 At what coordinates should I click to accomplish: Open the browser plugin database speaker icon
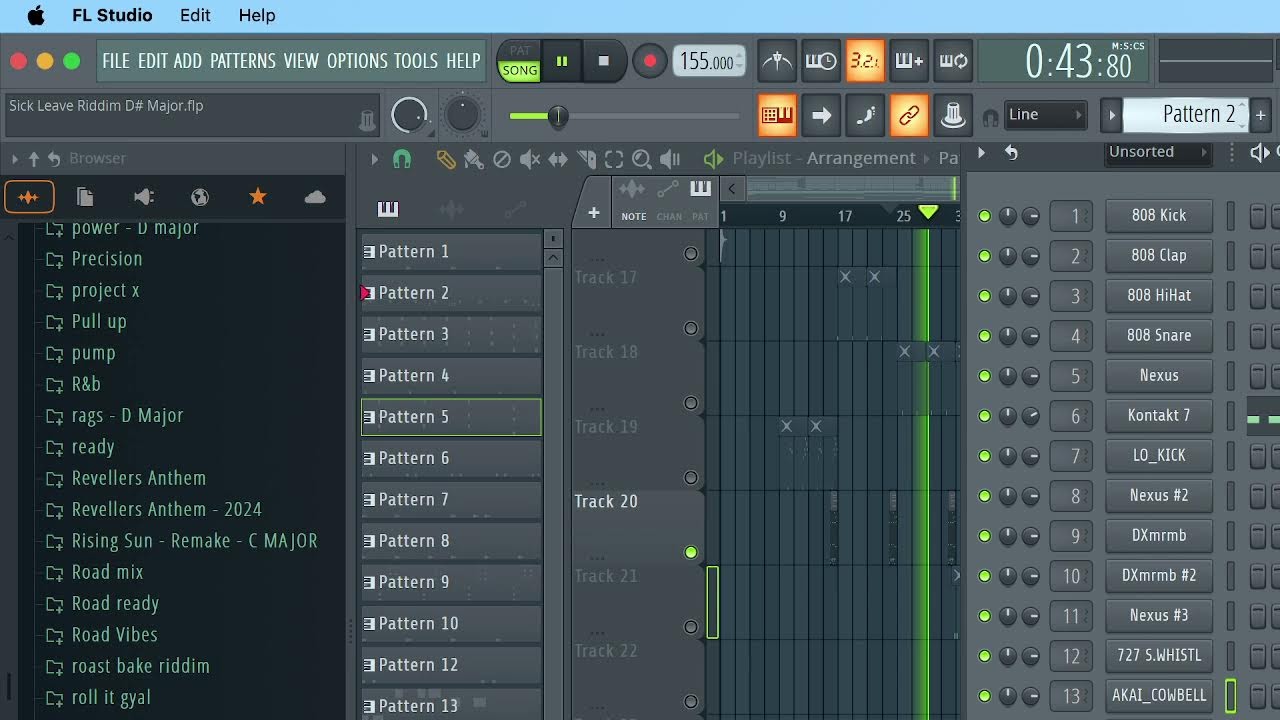coord(144,197)
